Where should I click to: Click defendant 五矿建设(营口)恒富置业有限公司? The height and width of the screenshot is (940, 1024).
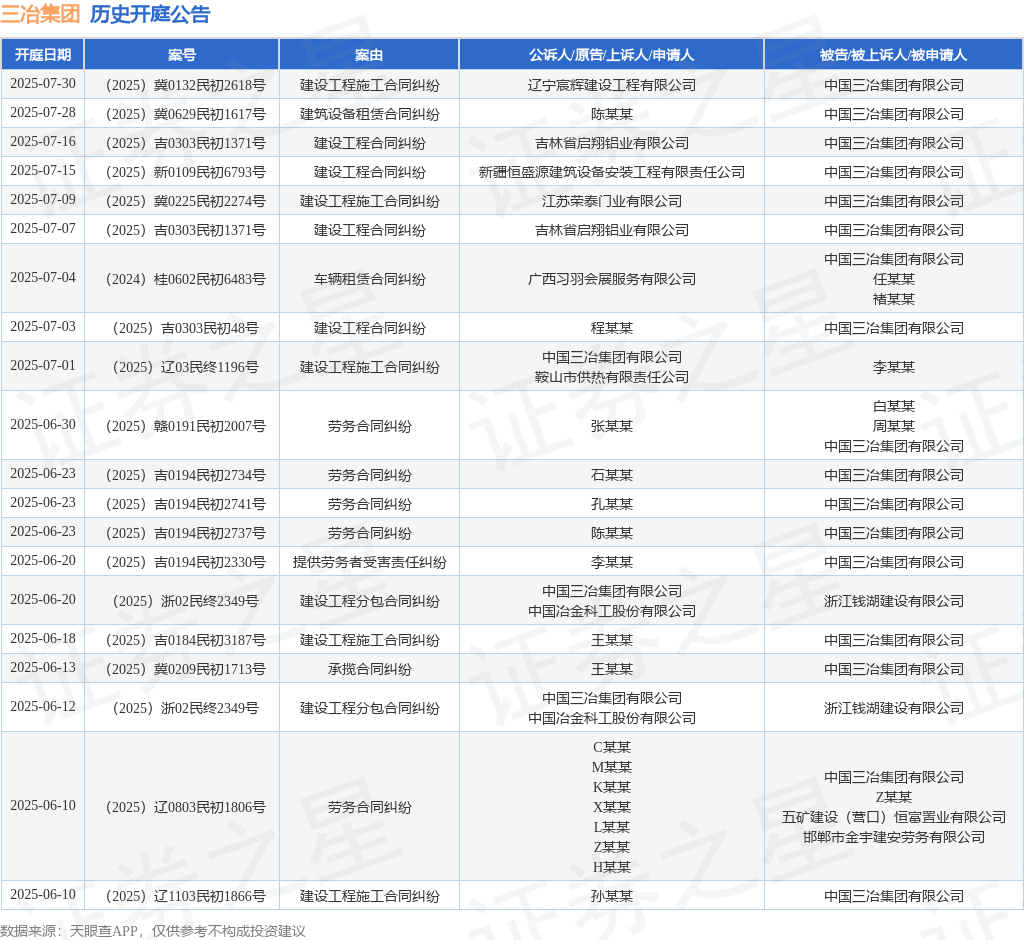pyautogui.click(x=894, y=817)
